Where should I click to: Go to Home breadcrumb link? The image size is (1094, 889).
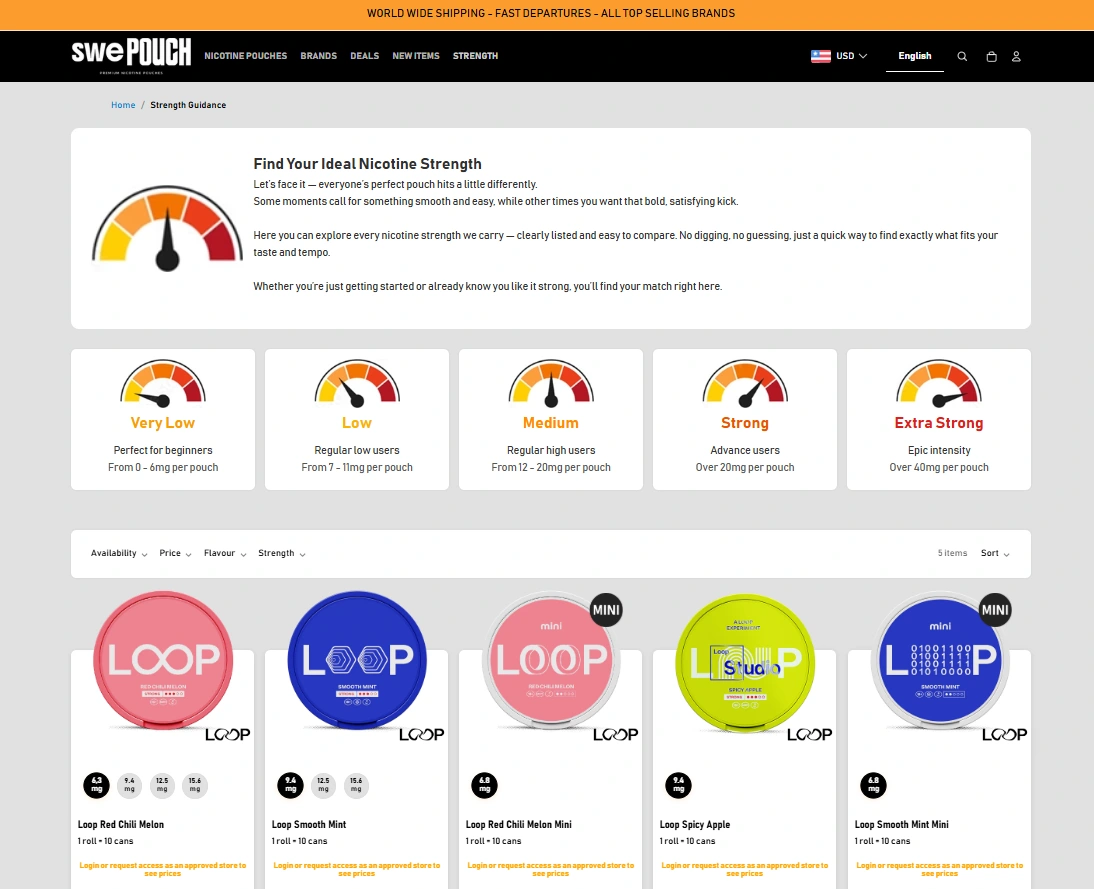(x=123, y=105)
